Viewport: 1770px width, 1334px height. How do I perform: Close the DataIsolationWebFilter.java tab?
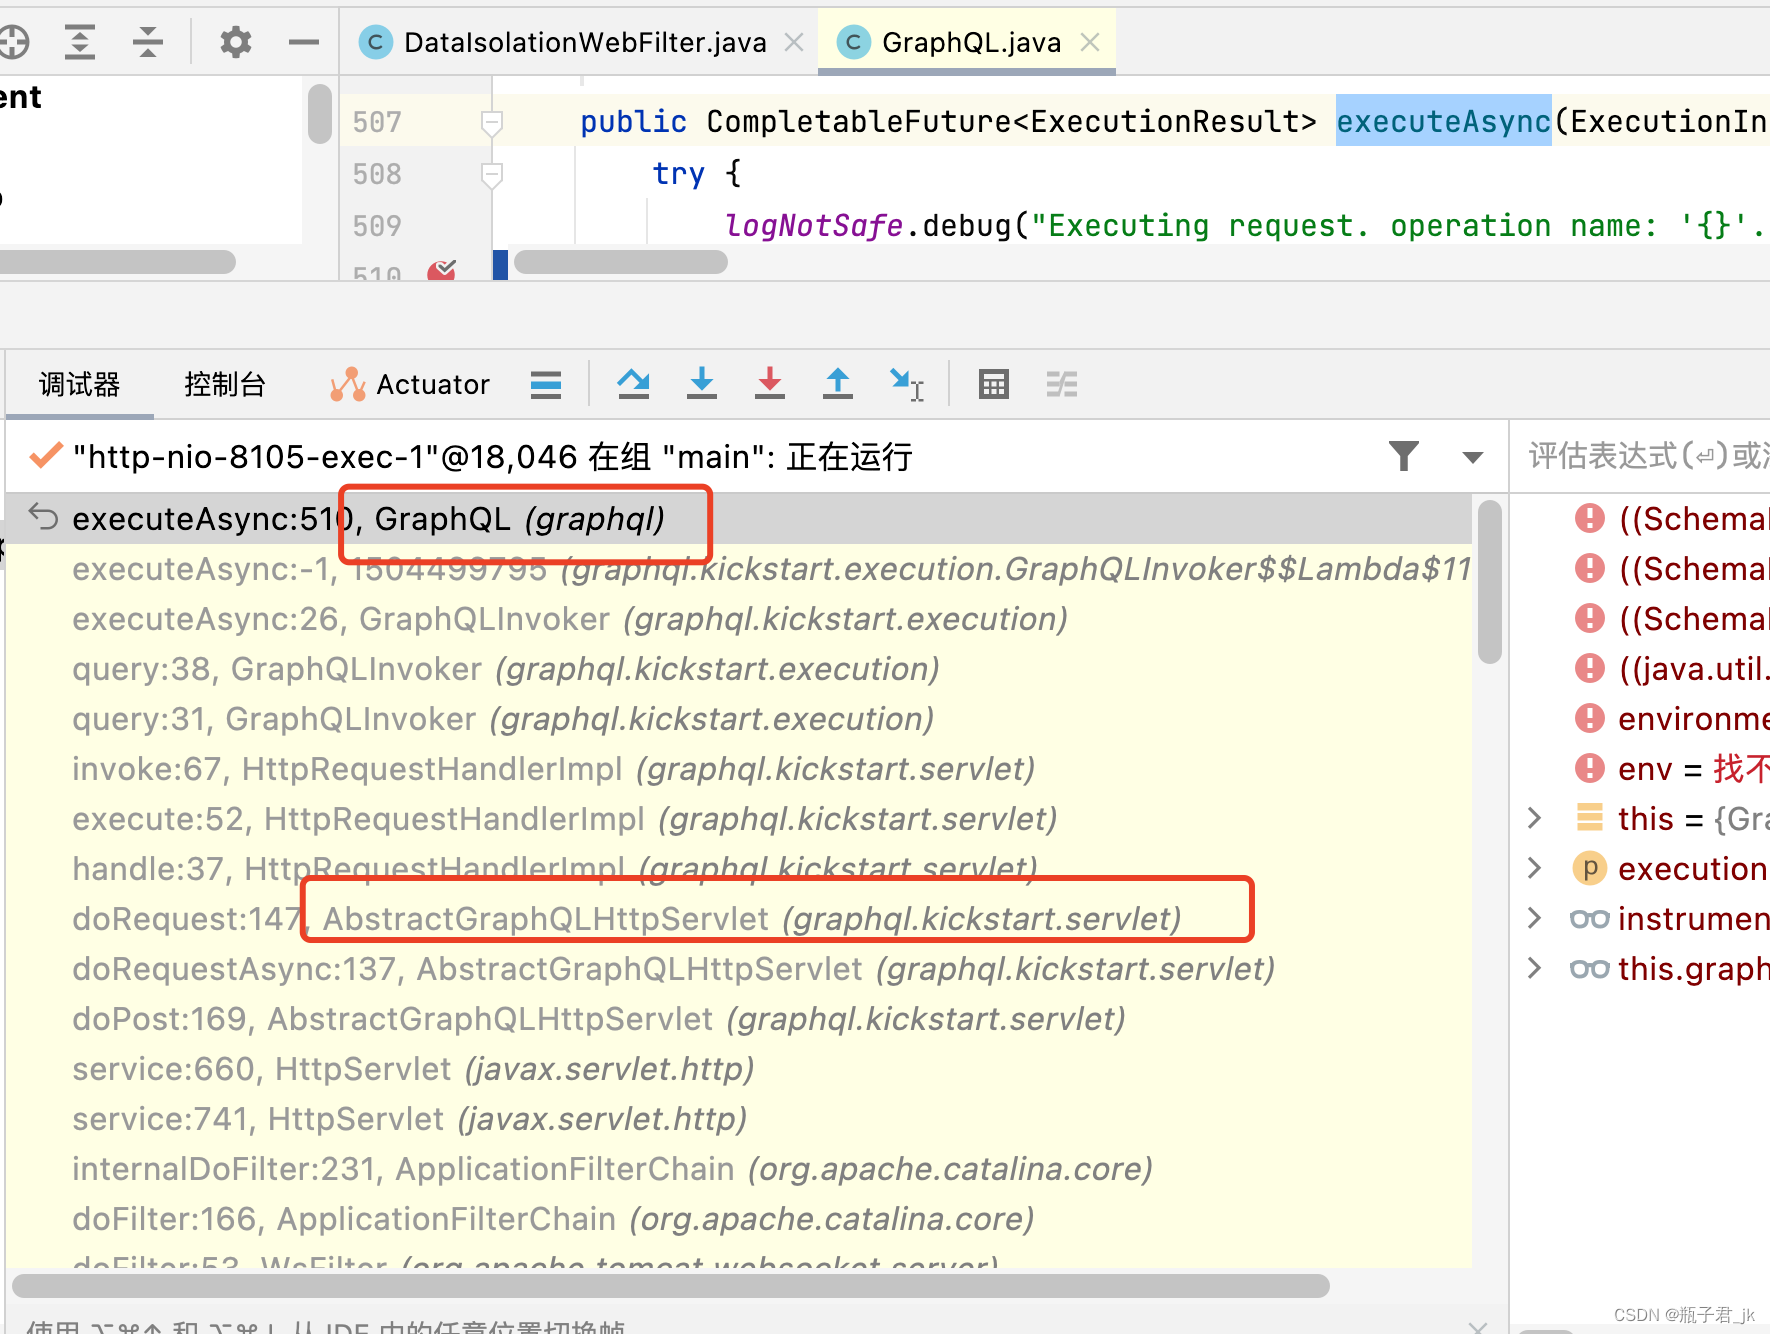point(794,42)
